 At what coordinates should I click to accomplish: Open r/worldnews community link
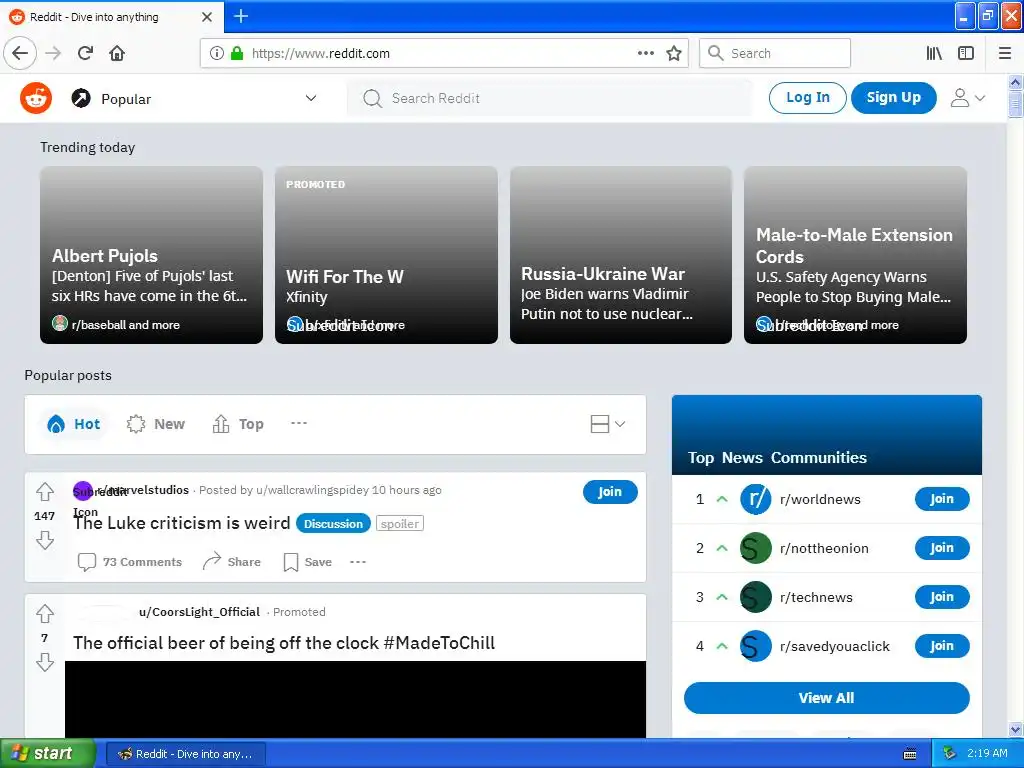click(x=820, y=499)
